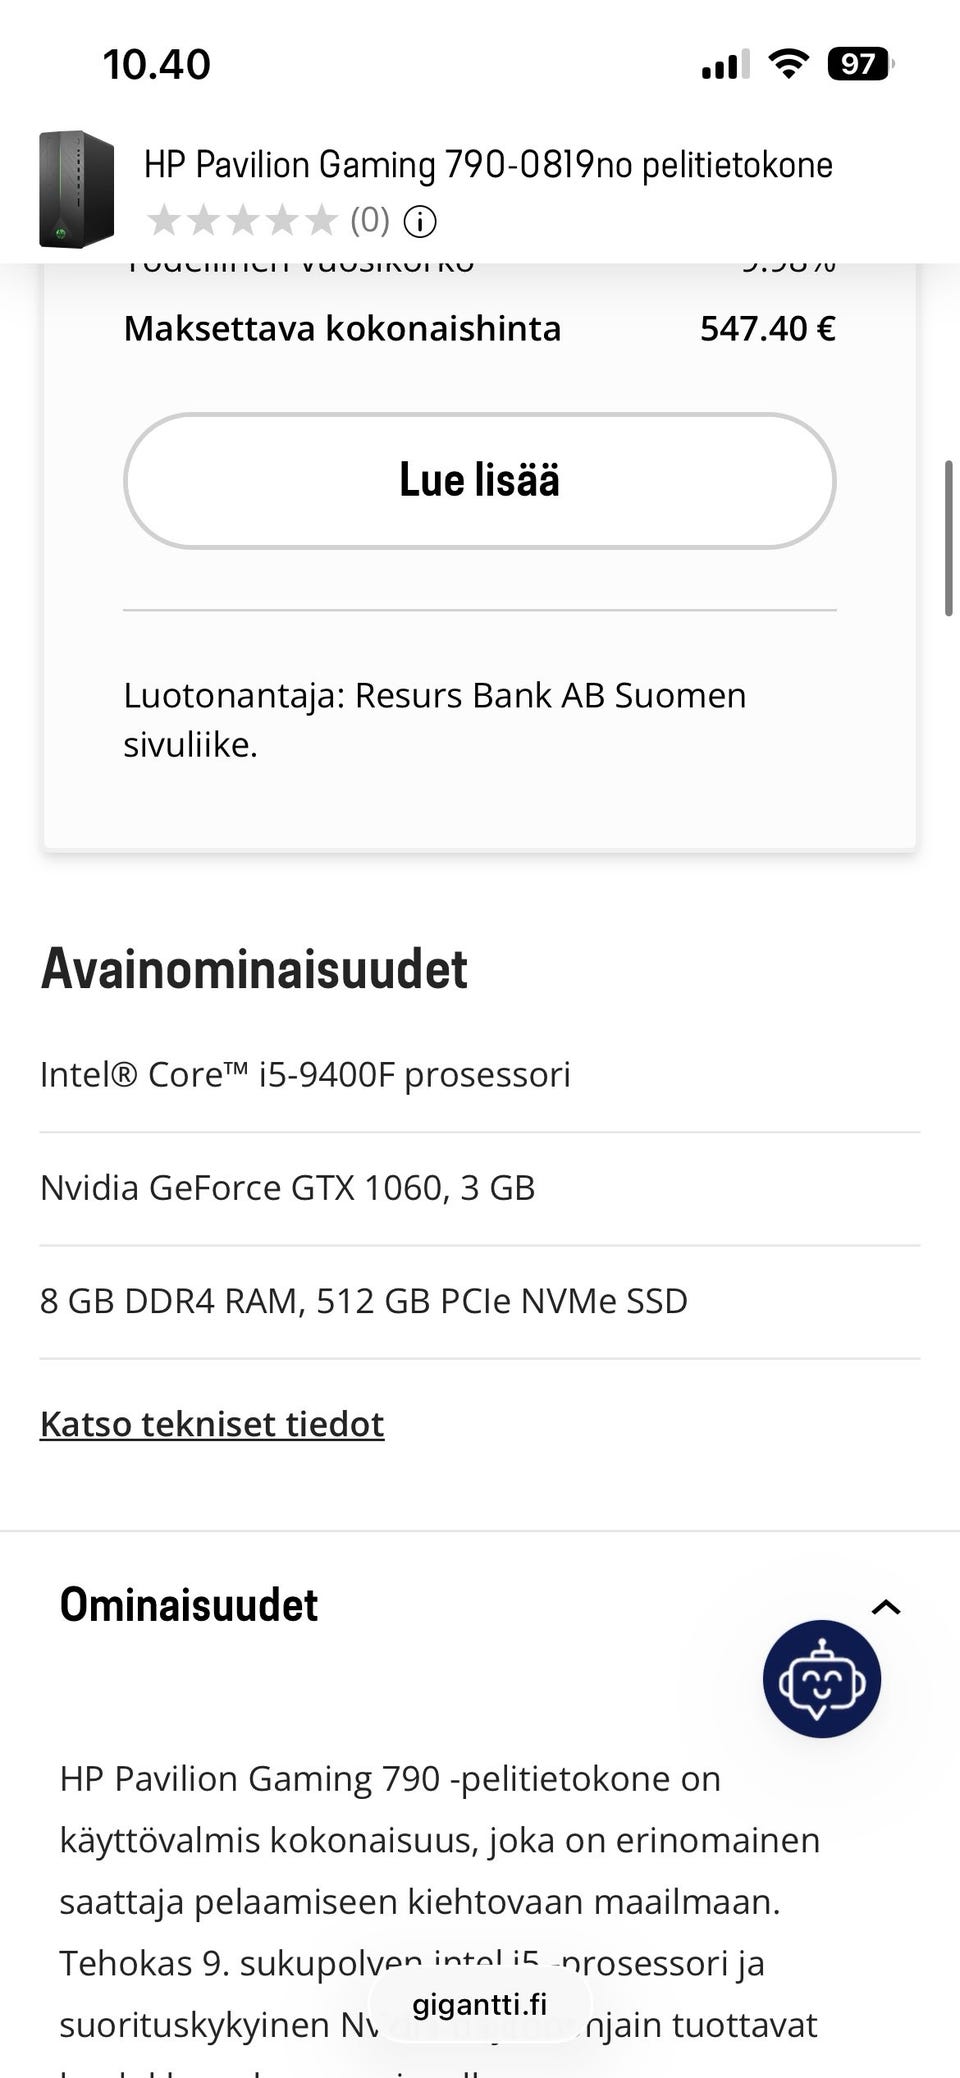Screen dimensions: 960x2078
Task: Click the five-star rating icons
Action: pos(242,221)
